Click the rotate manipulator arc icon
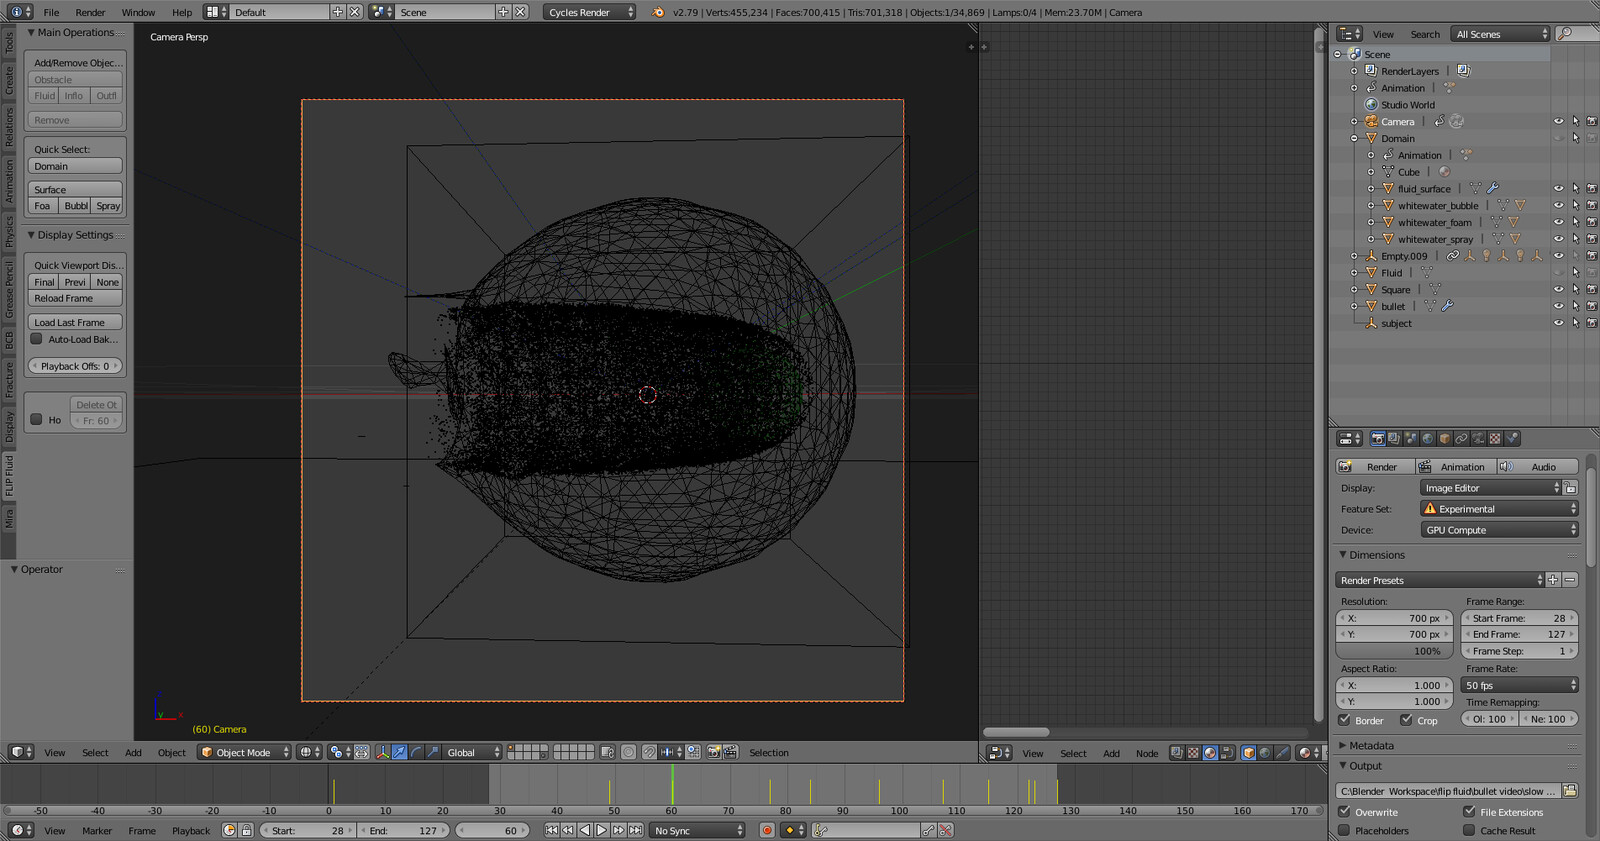Screen dimensions: 1600x841 [417, 752]
